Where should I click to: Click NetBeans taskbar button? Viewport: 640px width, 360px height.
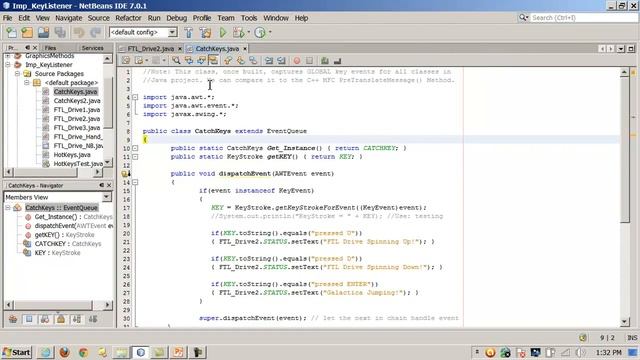pos(140,352)
